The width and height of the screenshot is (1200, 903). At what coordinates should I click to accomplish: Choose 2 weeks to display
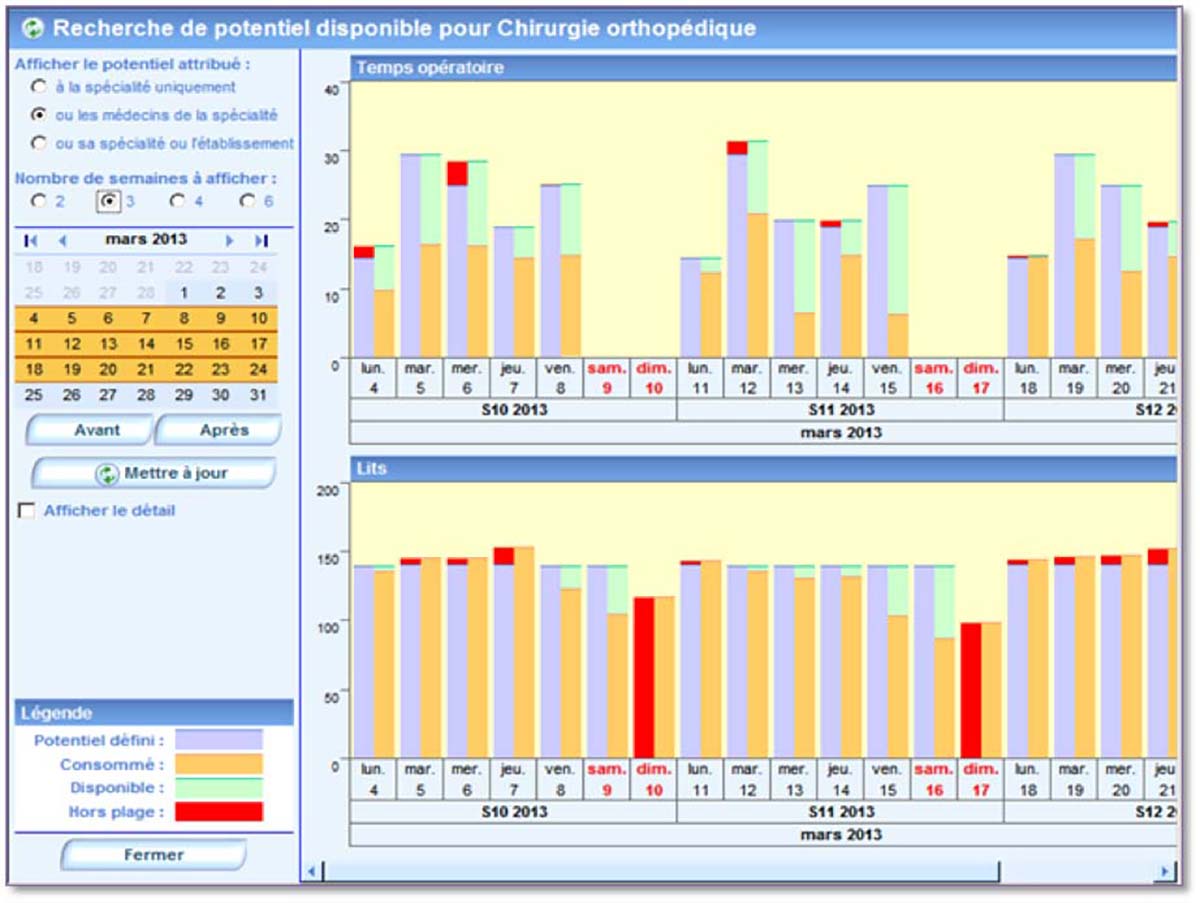(x=39, y=201)
